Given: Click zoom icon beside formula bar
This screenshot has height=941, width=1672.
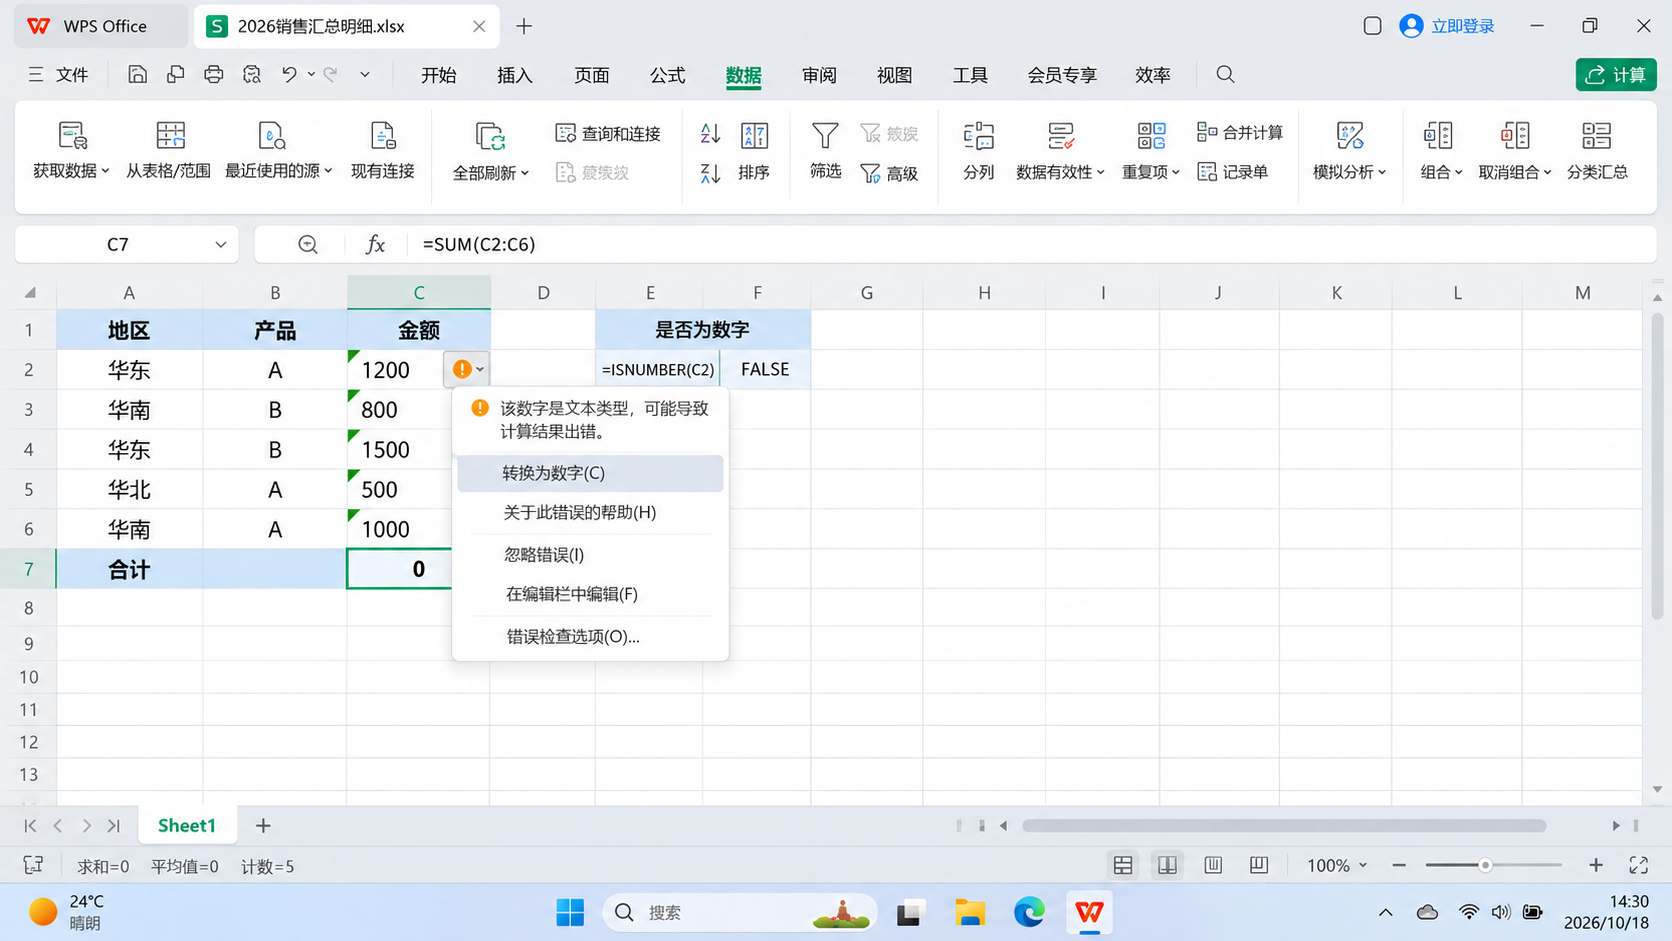Looking at the screenshot, I should (308, 244).
